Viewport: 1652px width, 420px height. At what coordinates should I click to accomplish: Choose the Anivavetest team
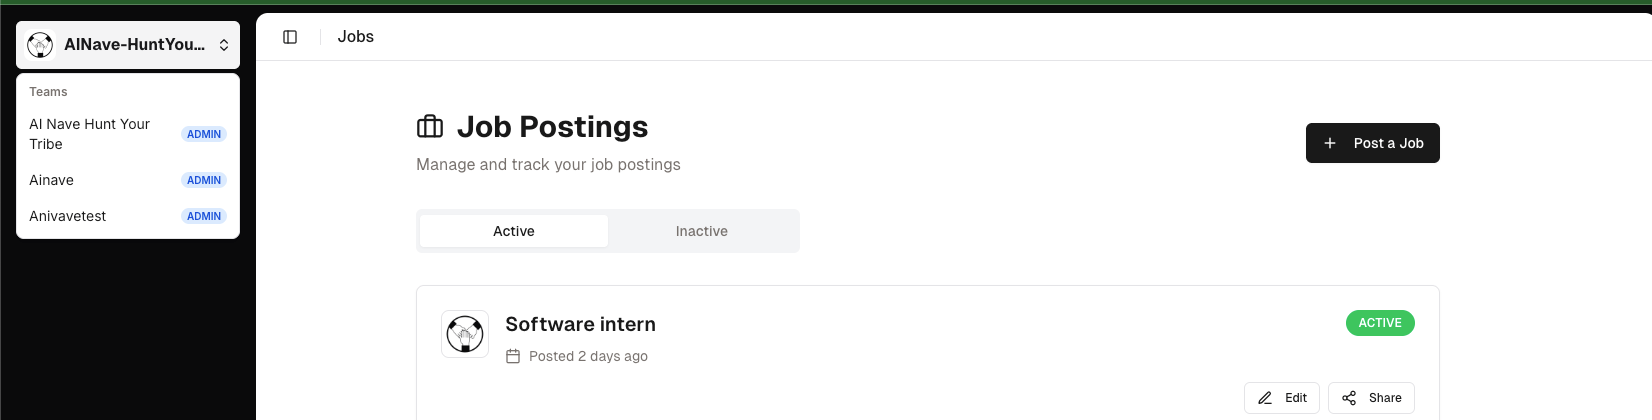[x=68, y=216]
